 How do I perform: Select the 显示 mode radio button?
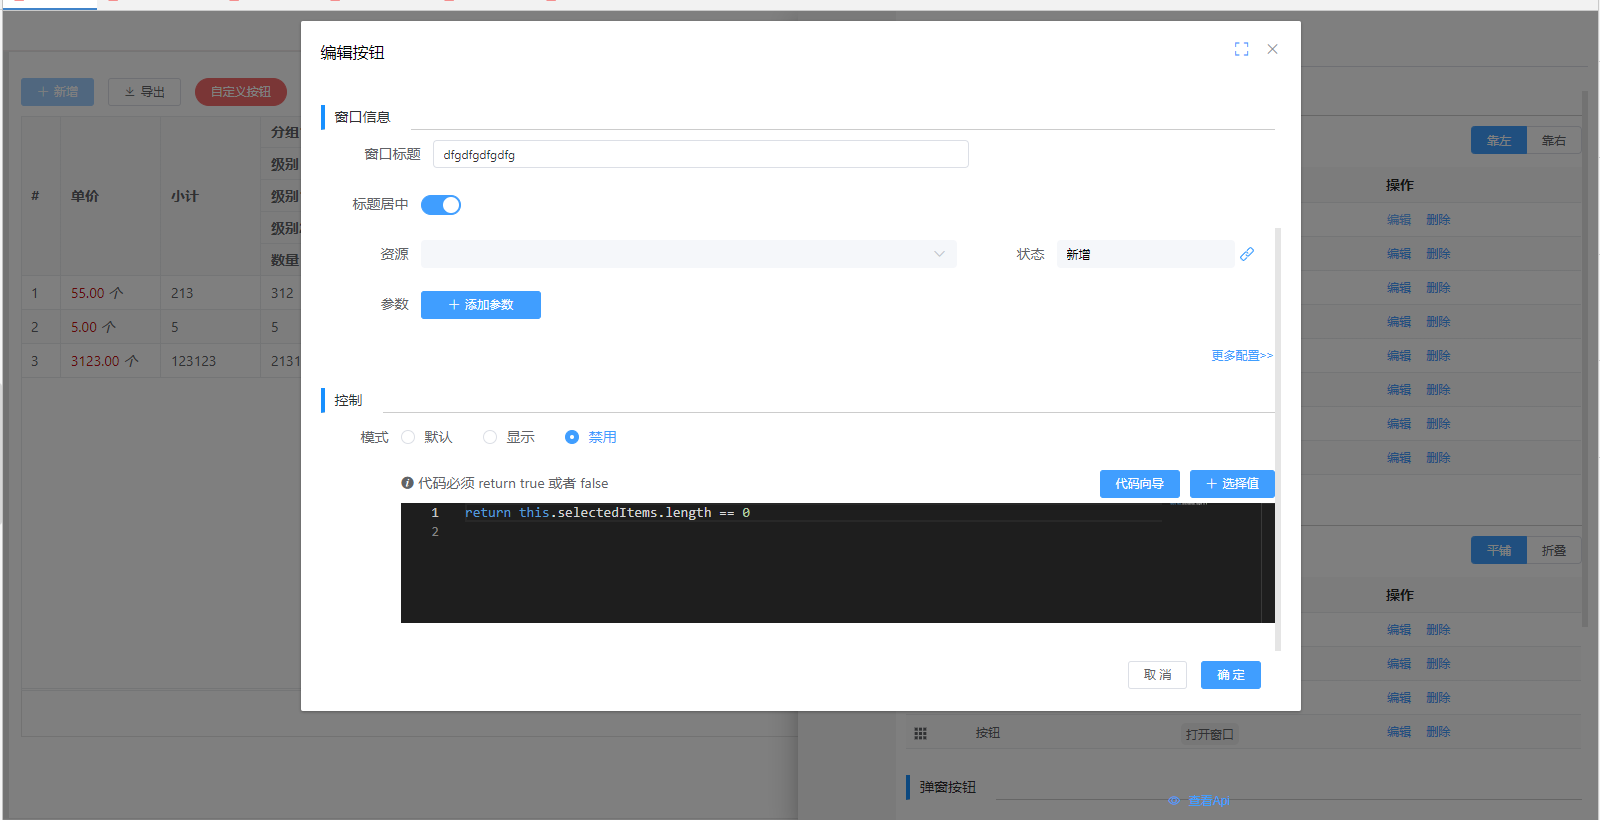click(490, 437)
